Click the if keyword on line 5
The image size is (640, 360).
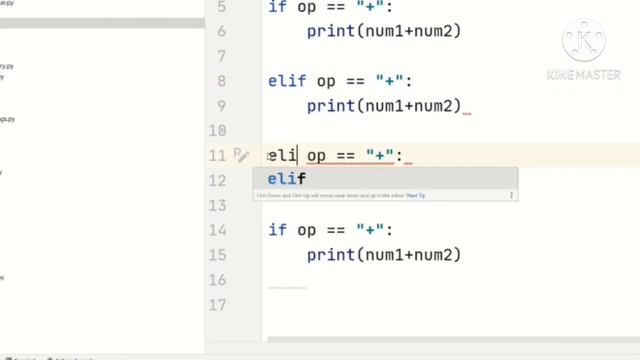[278, 7]
